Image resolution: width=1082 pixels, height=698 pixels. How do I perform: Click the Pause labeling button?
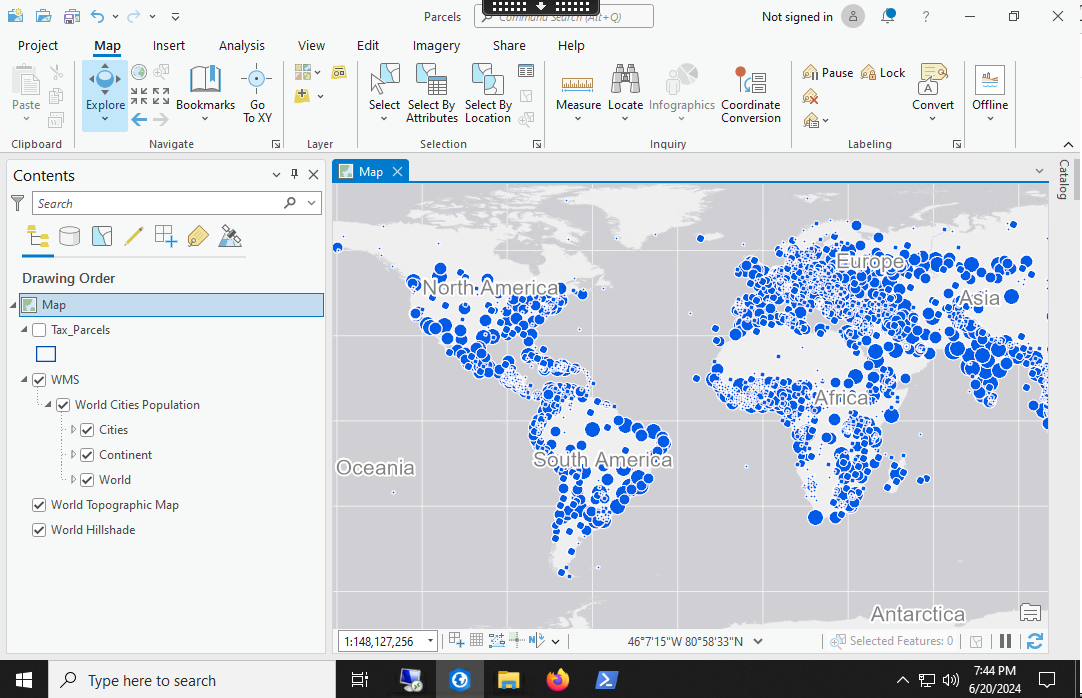[828, 73]
